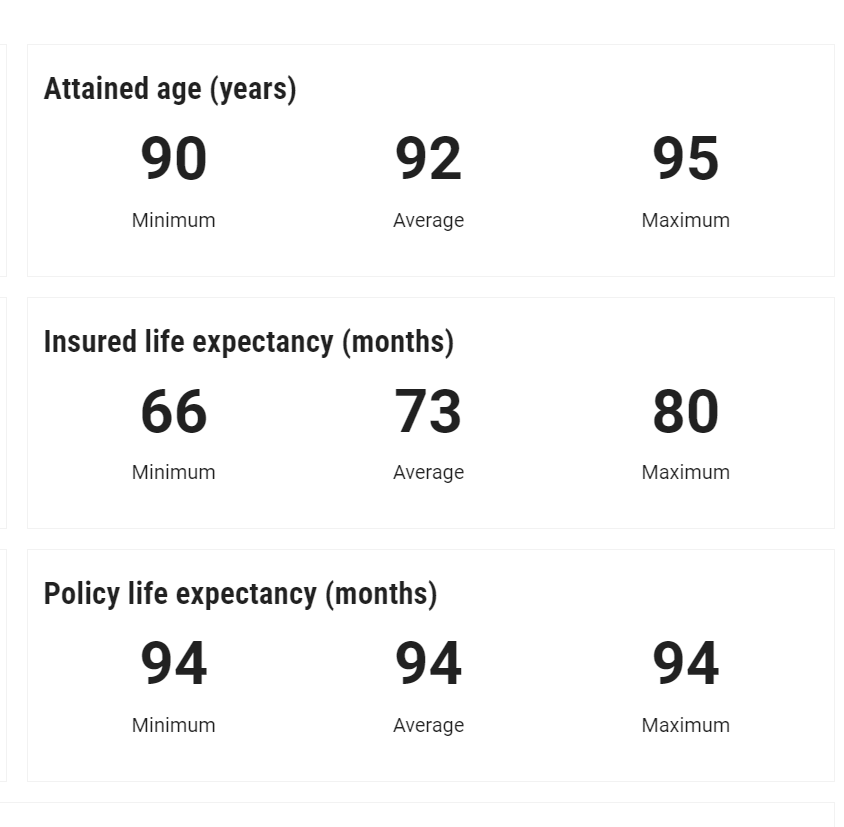Screen dimensions: 844x827
Task: Click Minimum label under insured life expectancy
Action: pyautogui.click(x=174, y=472)
